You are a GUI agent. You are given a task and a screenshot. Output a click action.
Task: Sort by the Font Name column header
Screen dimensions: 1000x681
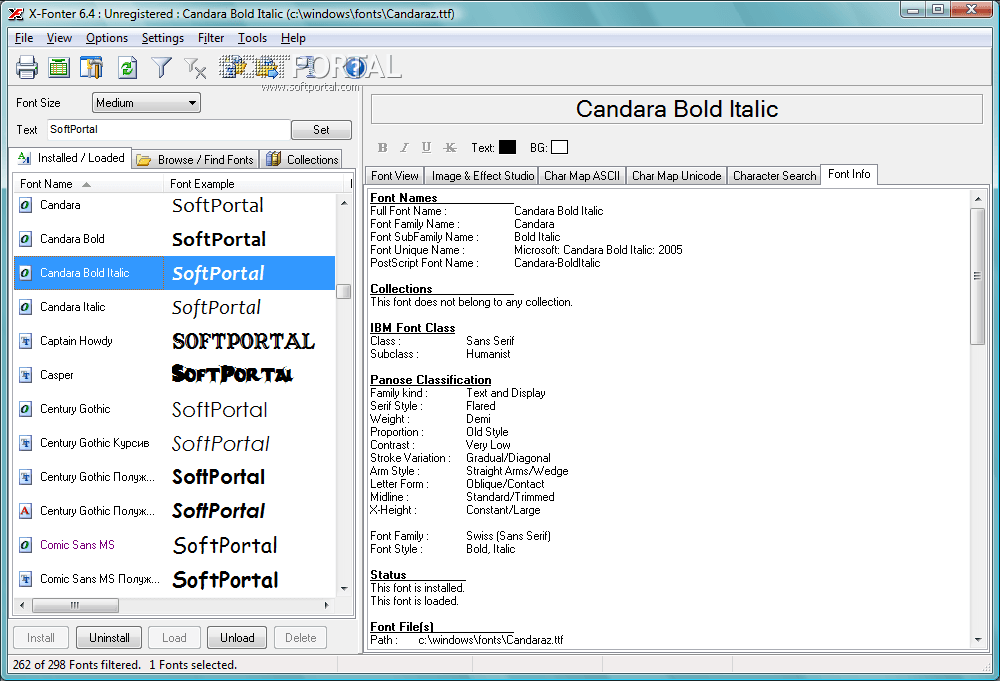click(x=88, y=184)
